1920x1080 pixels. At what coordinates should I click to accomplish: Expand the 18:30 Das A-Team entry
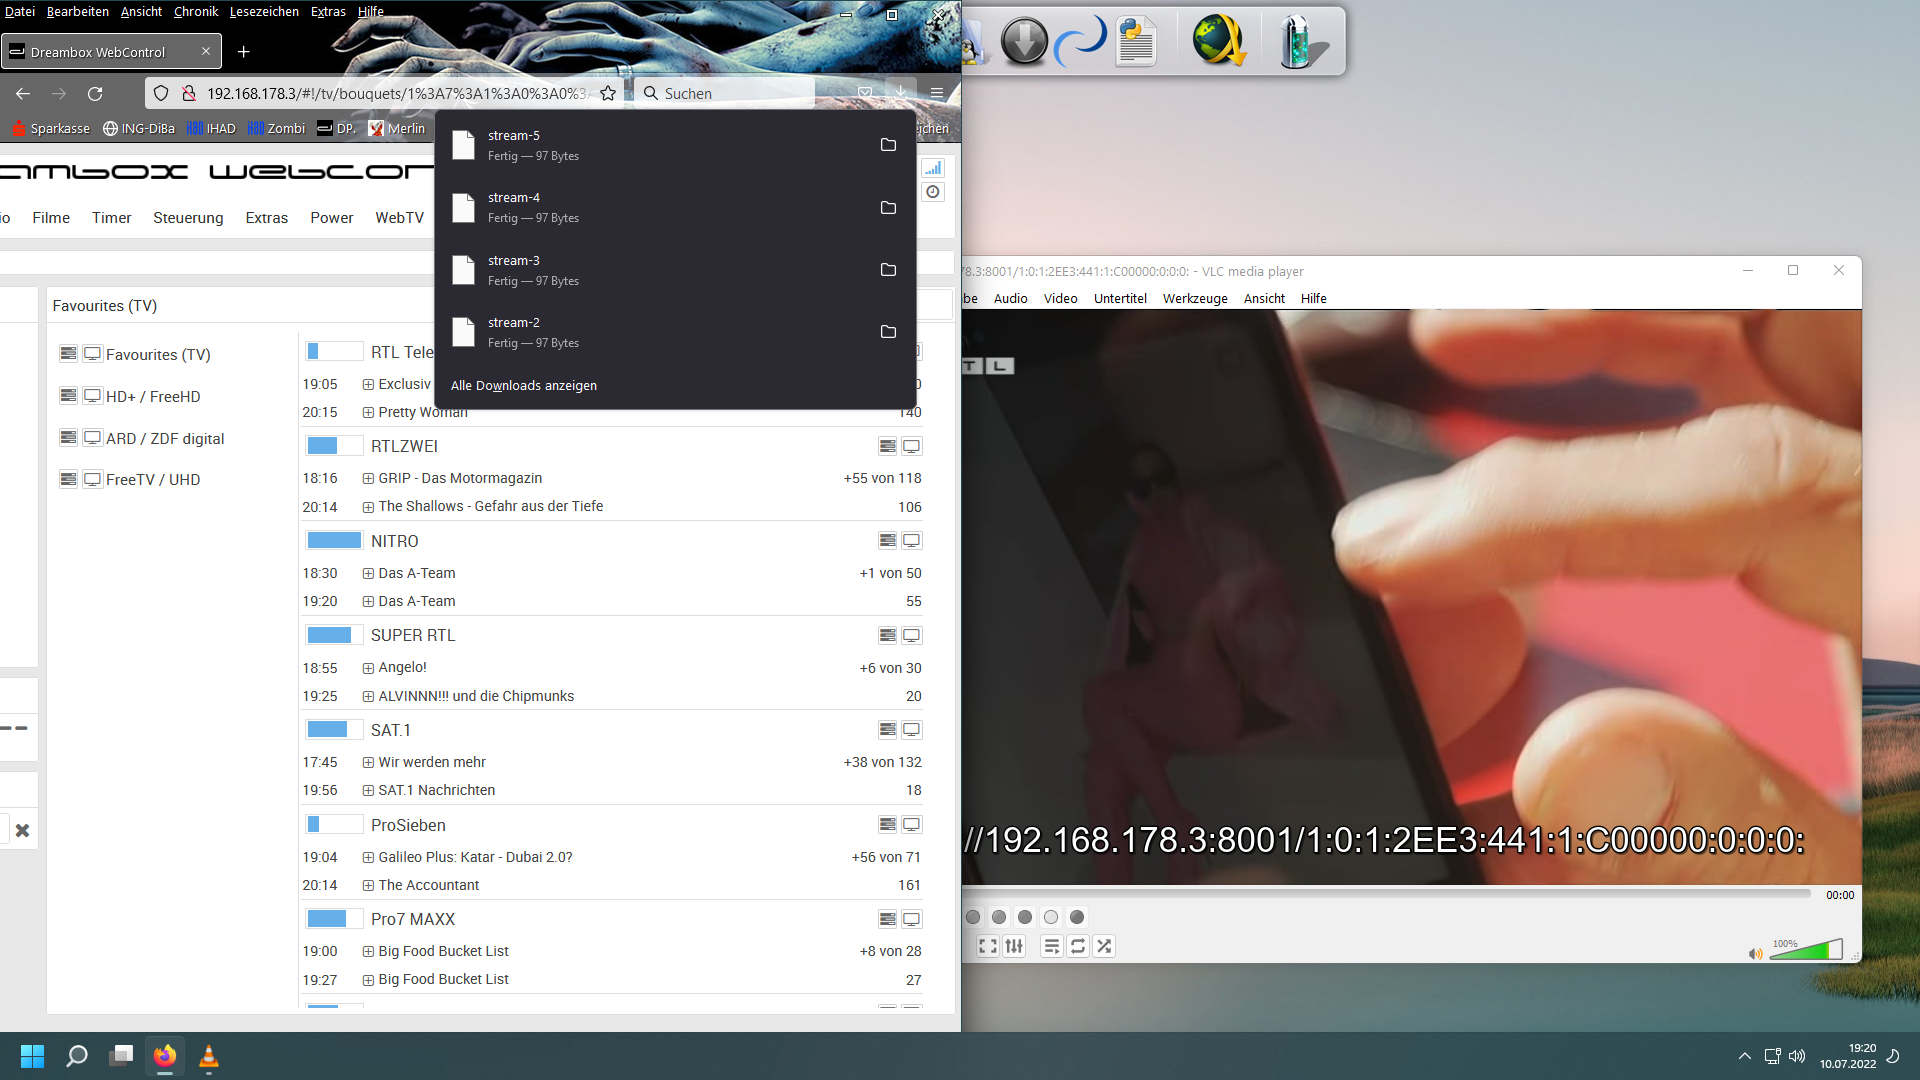(x=368, y=574)
